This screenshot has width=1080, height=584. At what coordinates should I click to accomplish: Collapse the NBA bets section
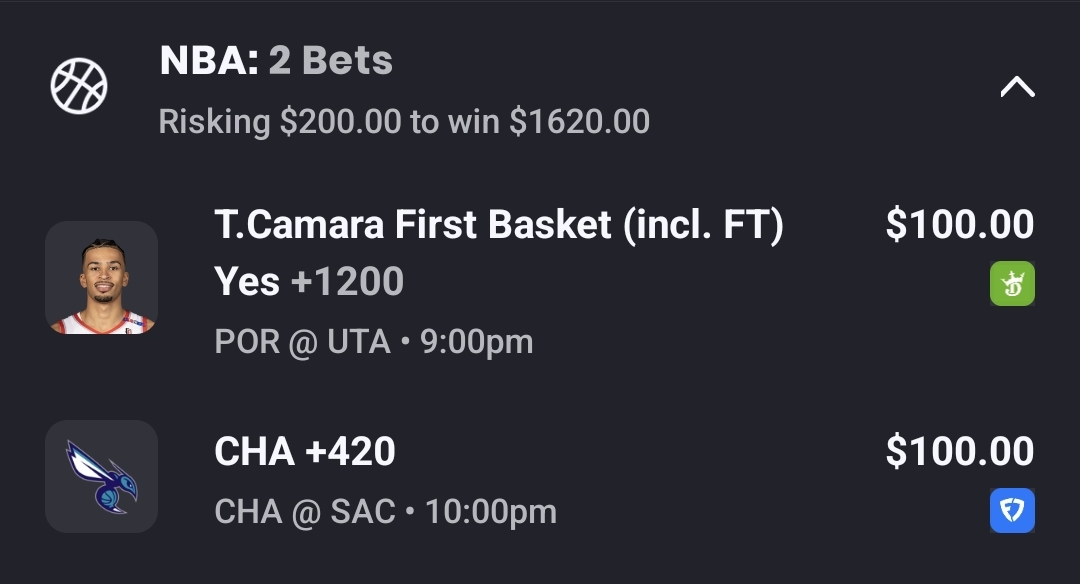[x=1017, y=88]
